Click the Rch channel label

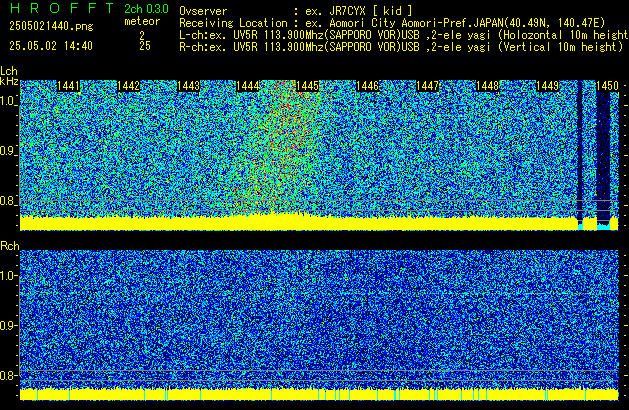tap(10, 246)
